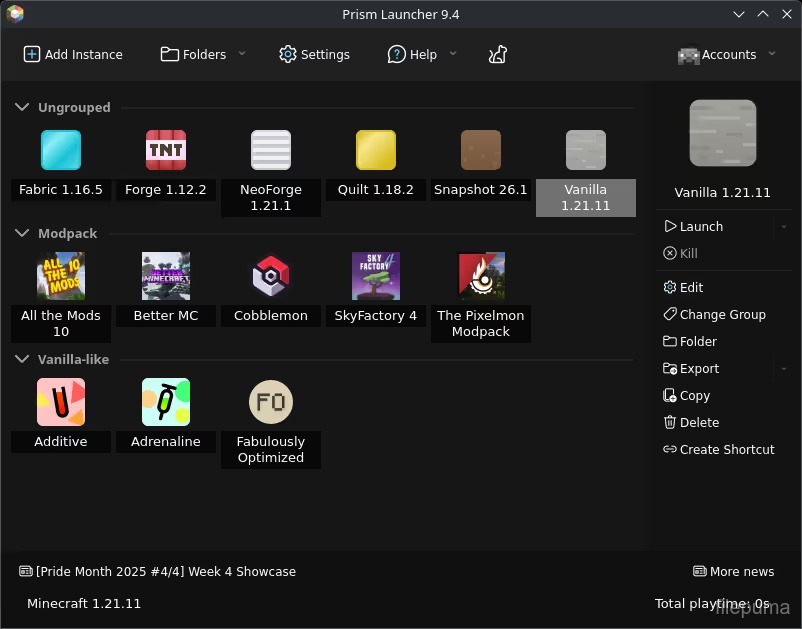Select the Forge 1.12.2 TNT icon
Screen dimensions: 802x629
pyautogui.click(x=166, y=150)
